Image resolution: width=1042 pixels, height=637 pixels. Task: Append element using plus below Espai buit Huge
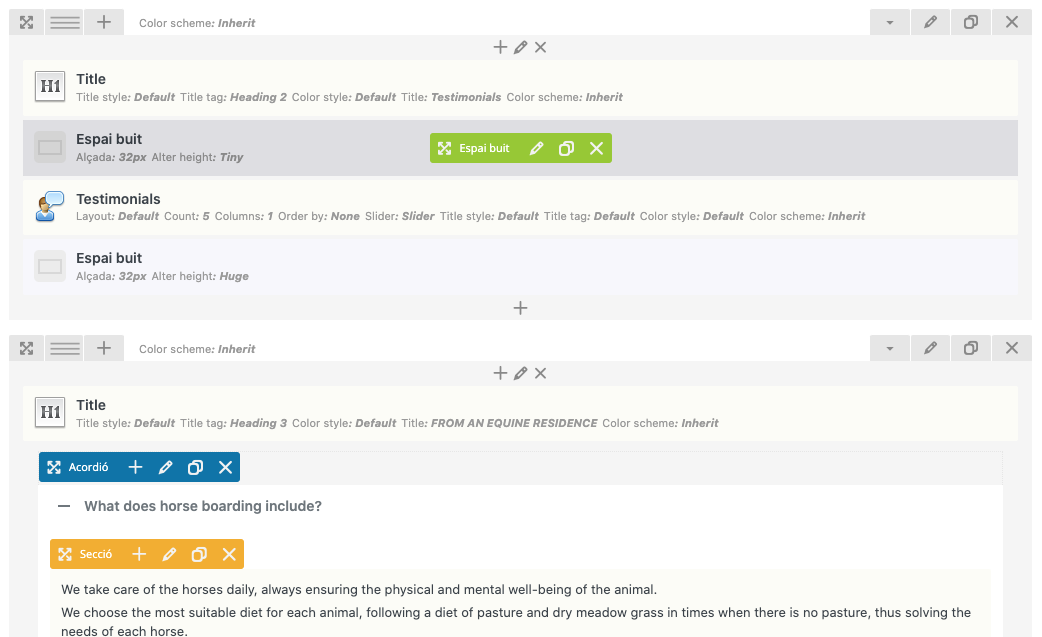[x=520, y=308]
